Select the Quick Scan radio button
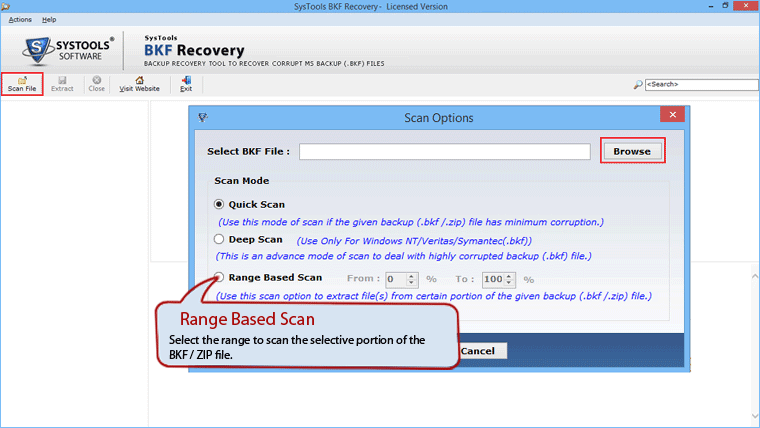 point(219,204)
